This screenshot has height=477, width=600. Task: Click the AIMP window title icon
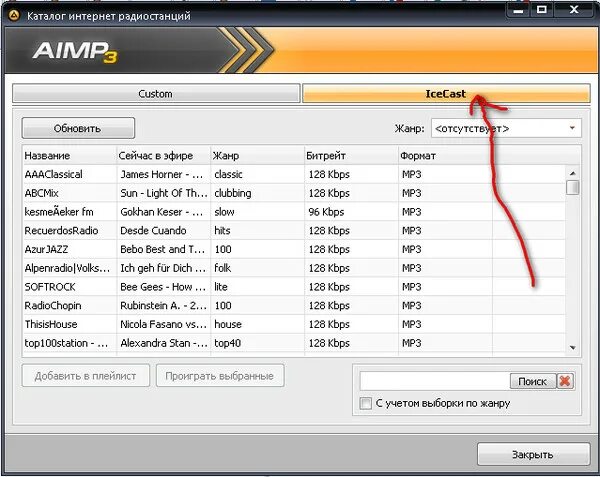14,15
